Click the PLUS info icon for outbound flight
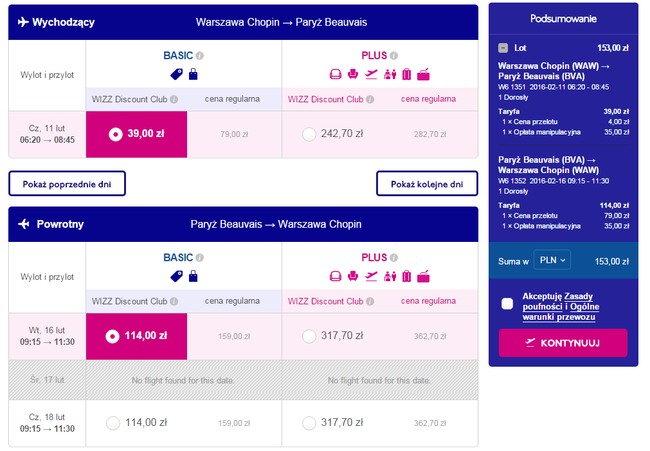This screenshot has width=650, height=451. (x=395, y=55)
